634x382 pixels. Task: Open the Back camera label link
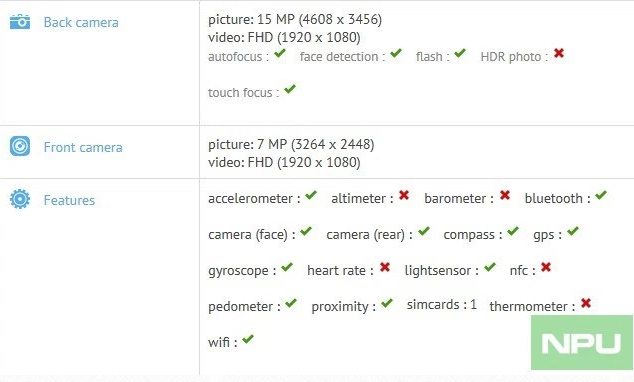pos(81,22)
